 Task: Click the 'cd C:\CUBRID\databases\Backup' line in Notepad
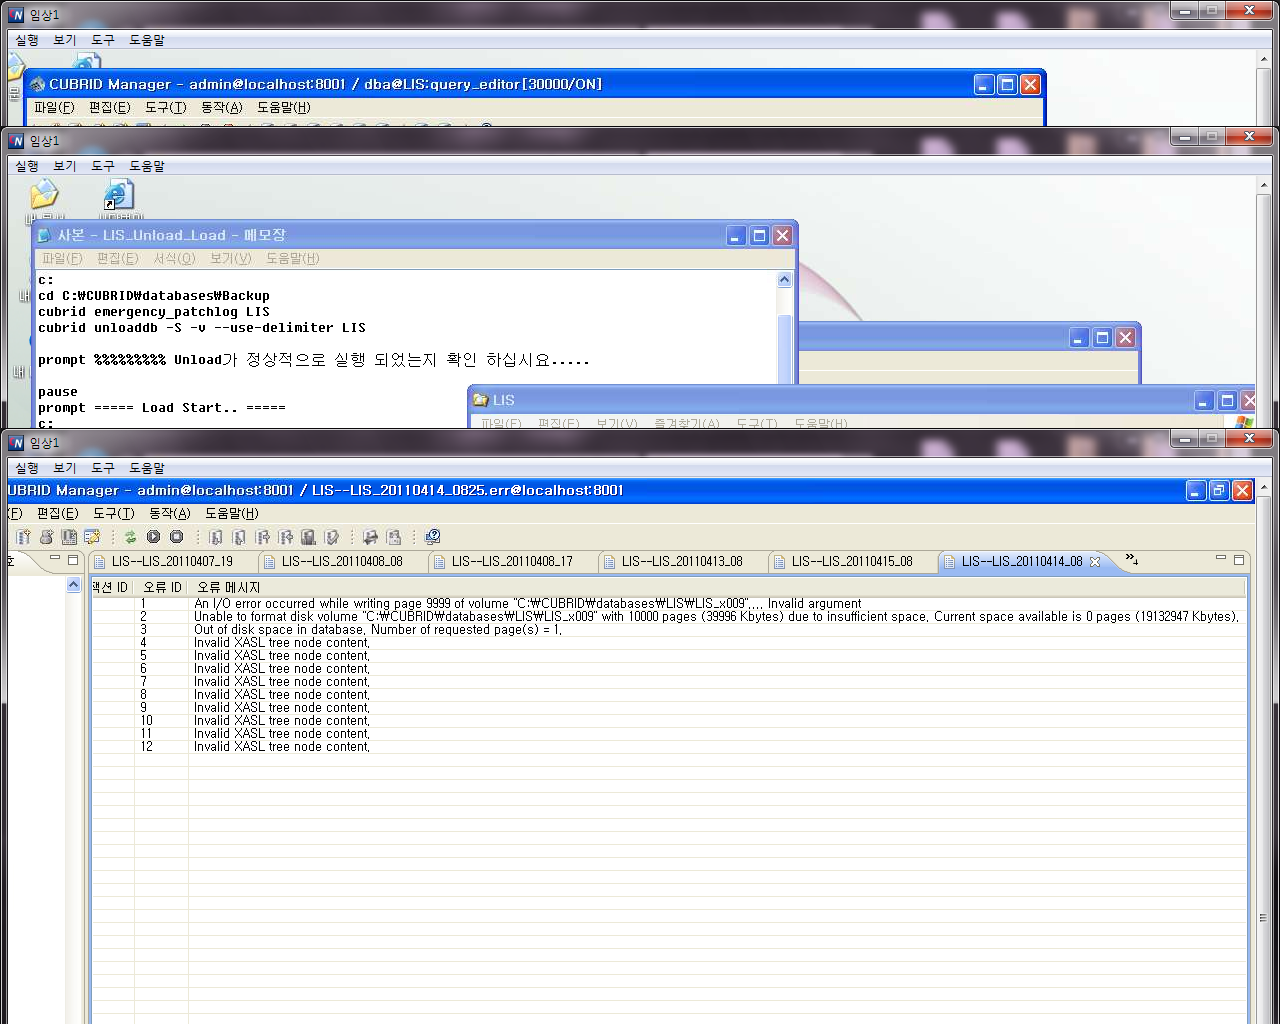(154, 296)
